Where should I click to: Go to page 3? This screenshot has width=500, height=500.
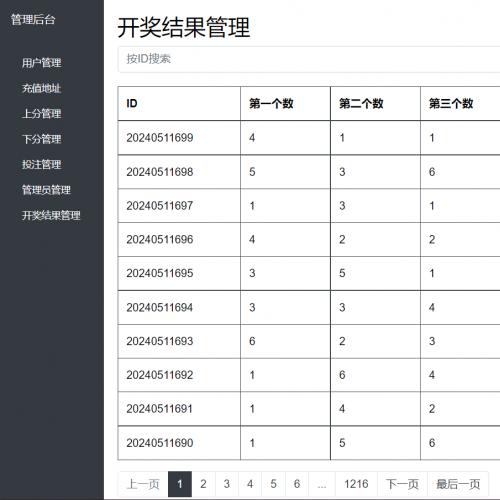click(x=227, y=484)
